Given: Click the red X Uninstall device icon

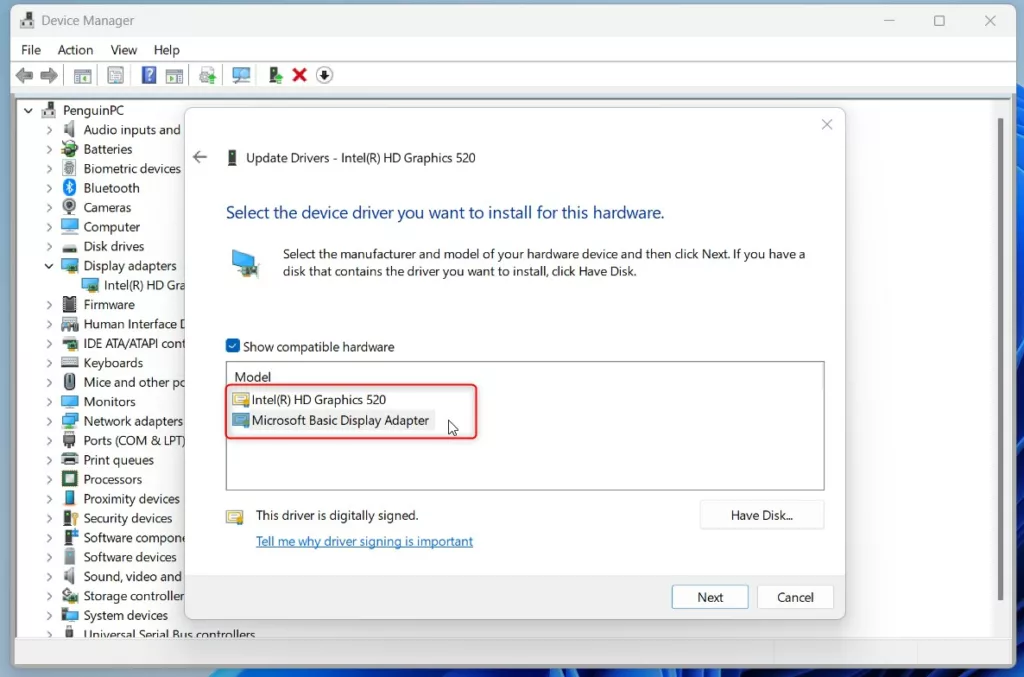Looking at the screenshot, I should click(300, 76).
